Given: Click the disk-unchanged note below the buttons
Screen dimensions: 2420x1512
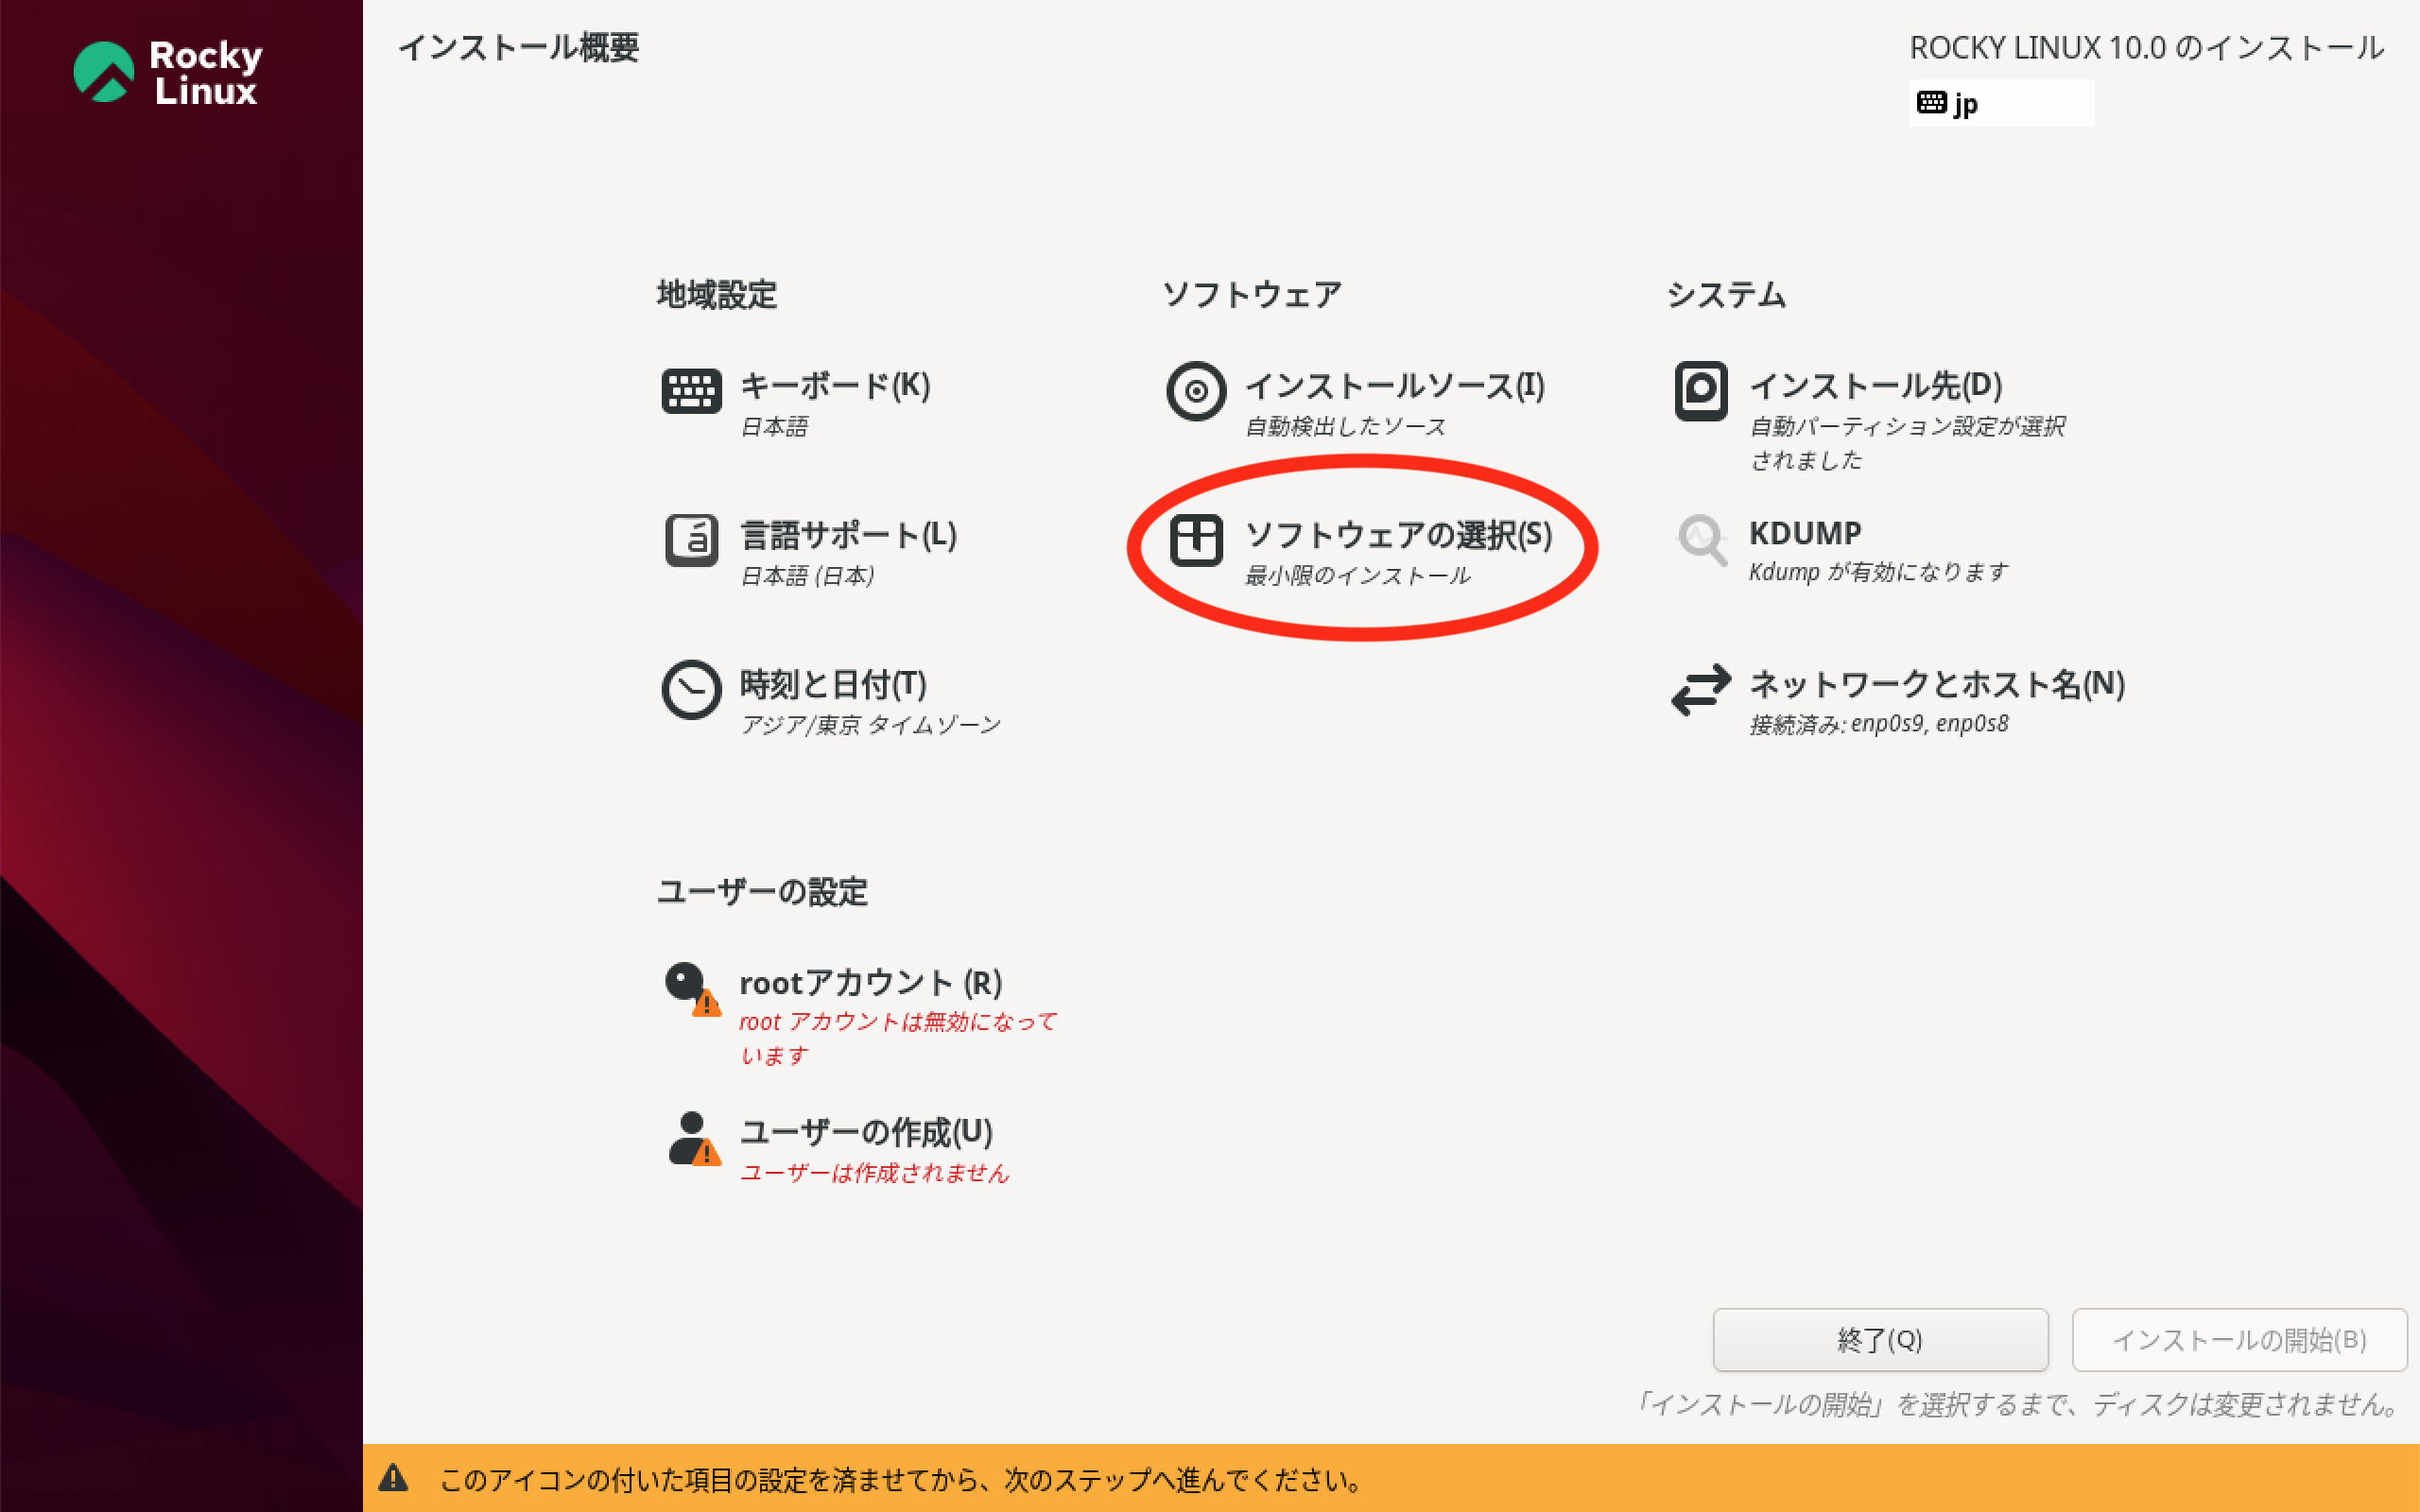Looking at the screenshot, I should pos(2018,1404).
